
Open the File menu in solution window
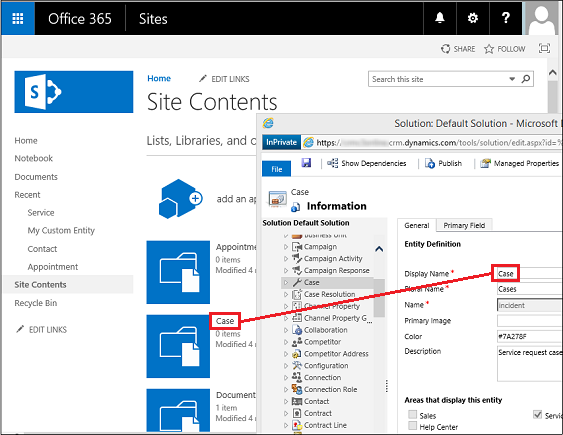pyautogui.click(x=276, y=169)
